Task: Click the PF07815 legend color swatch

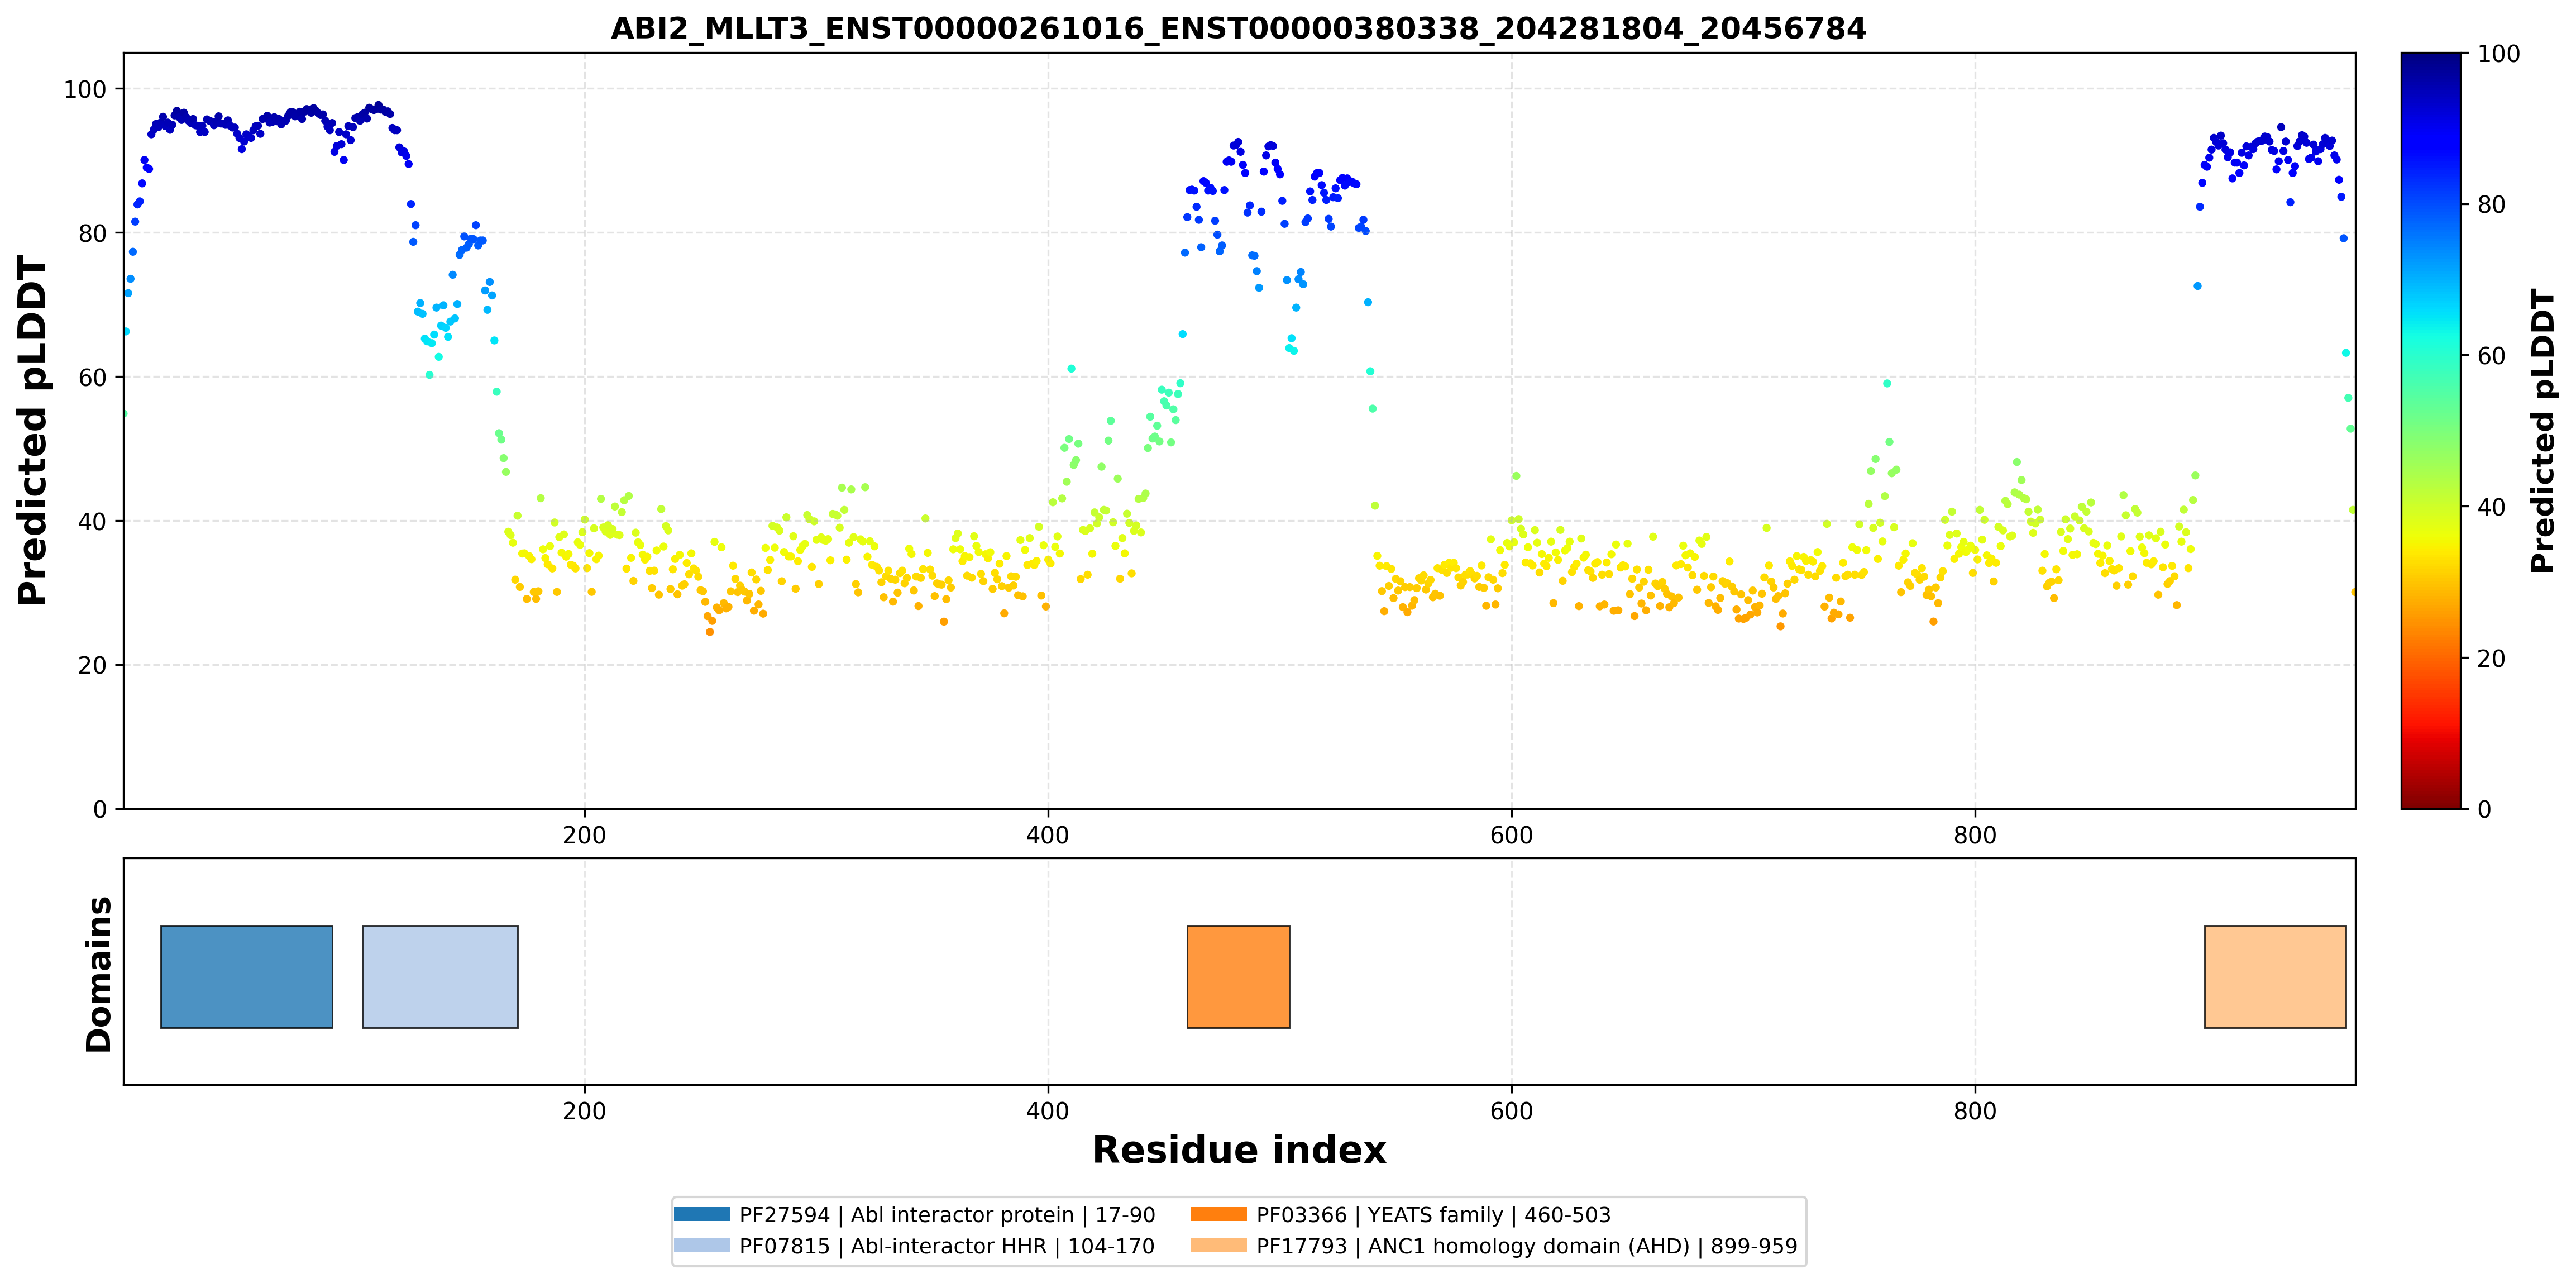Action: (702, 1245)
